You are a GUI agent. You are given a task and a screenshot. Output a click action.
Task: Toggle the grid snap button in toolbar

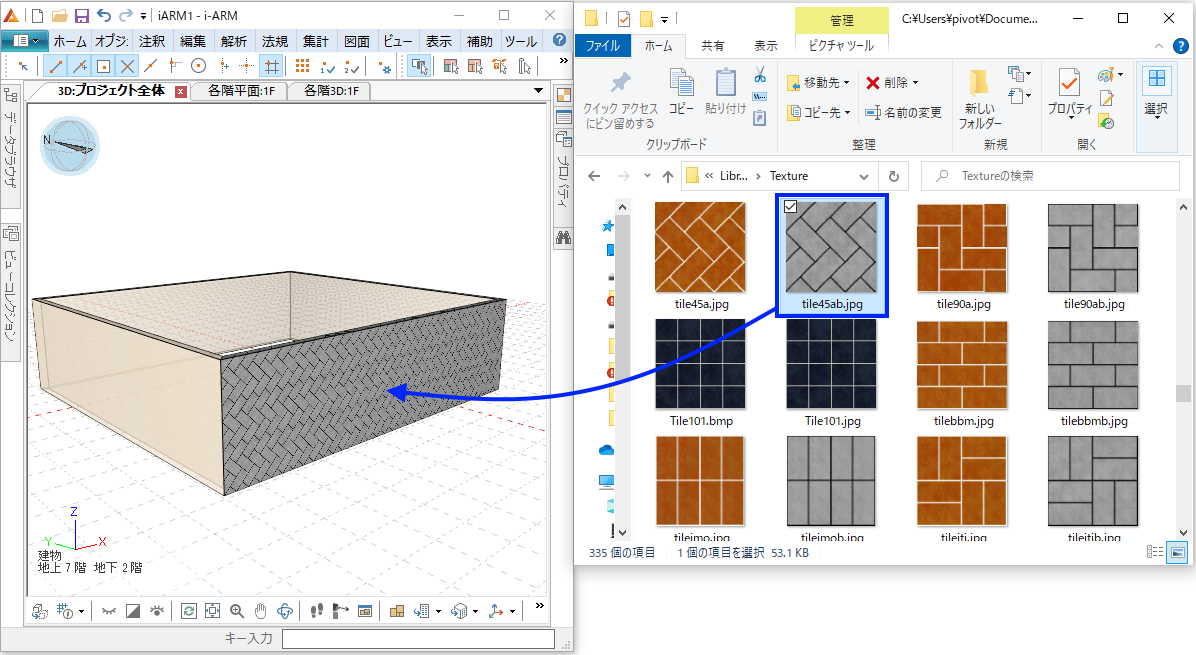(270, 66)
